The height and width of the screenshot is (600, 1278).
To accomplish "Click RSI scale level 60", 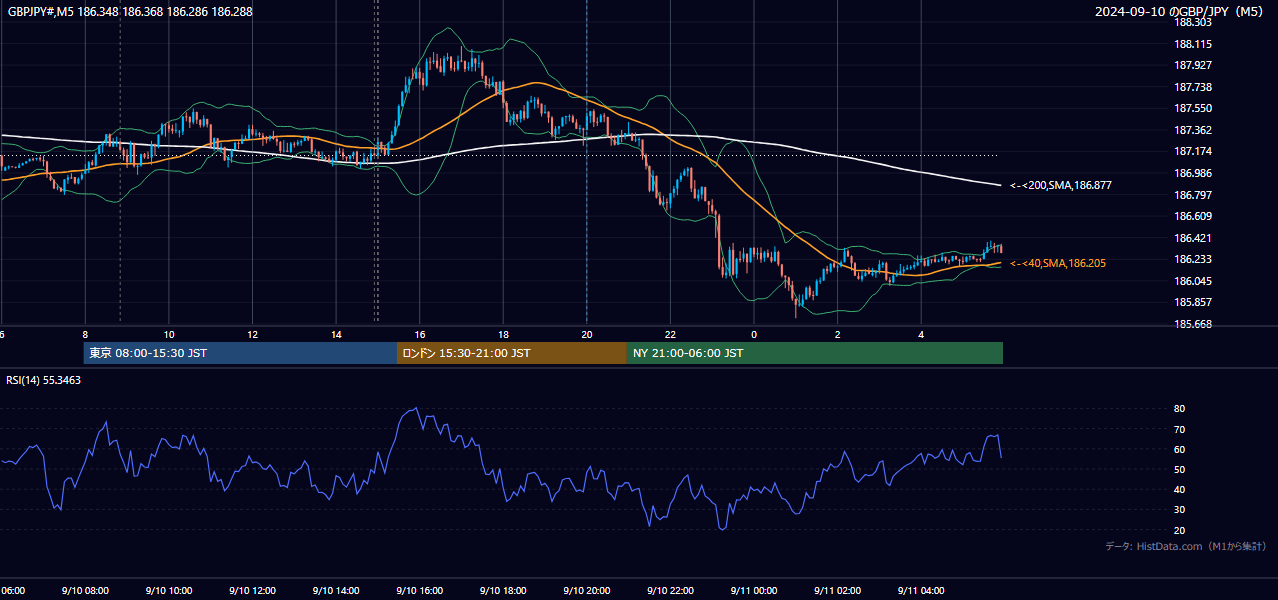I will [x=1179, y=449].
